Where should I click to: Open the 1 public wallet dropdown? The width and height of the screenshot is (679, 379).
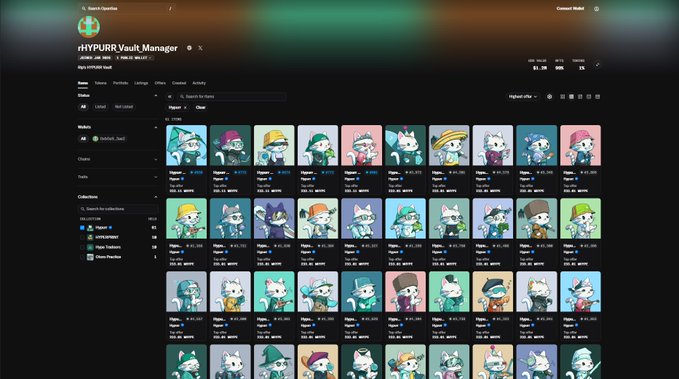[134, 58]
